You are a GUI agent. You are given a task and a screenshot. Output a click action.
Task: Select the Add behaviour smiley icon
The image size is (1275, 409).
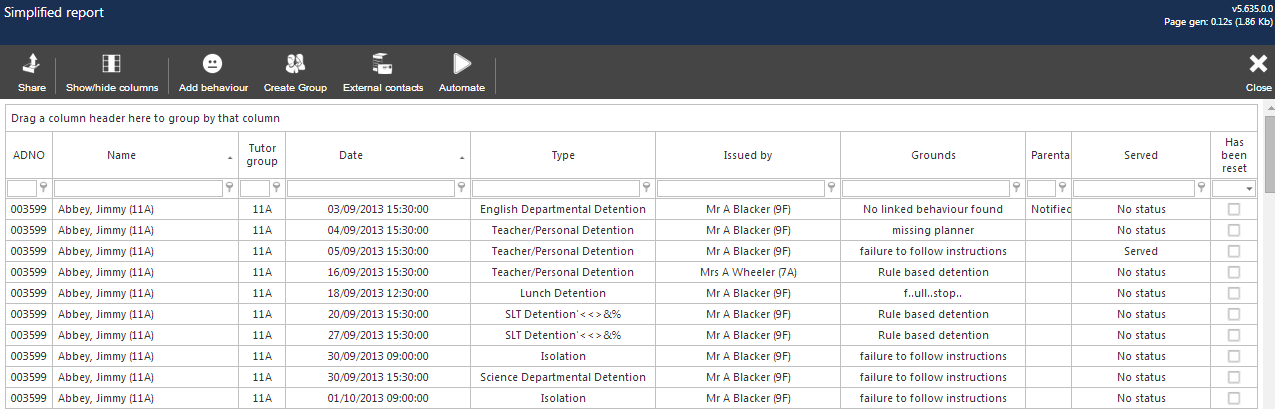point(213,64)
